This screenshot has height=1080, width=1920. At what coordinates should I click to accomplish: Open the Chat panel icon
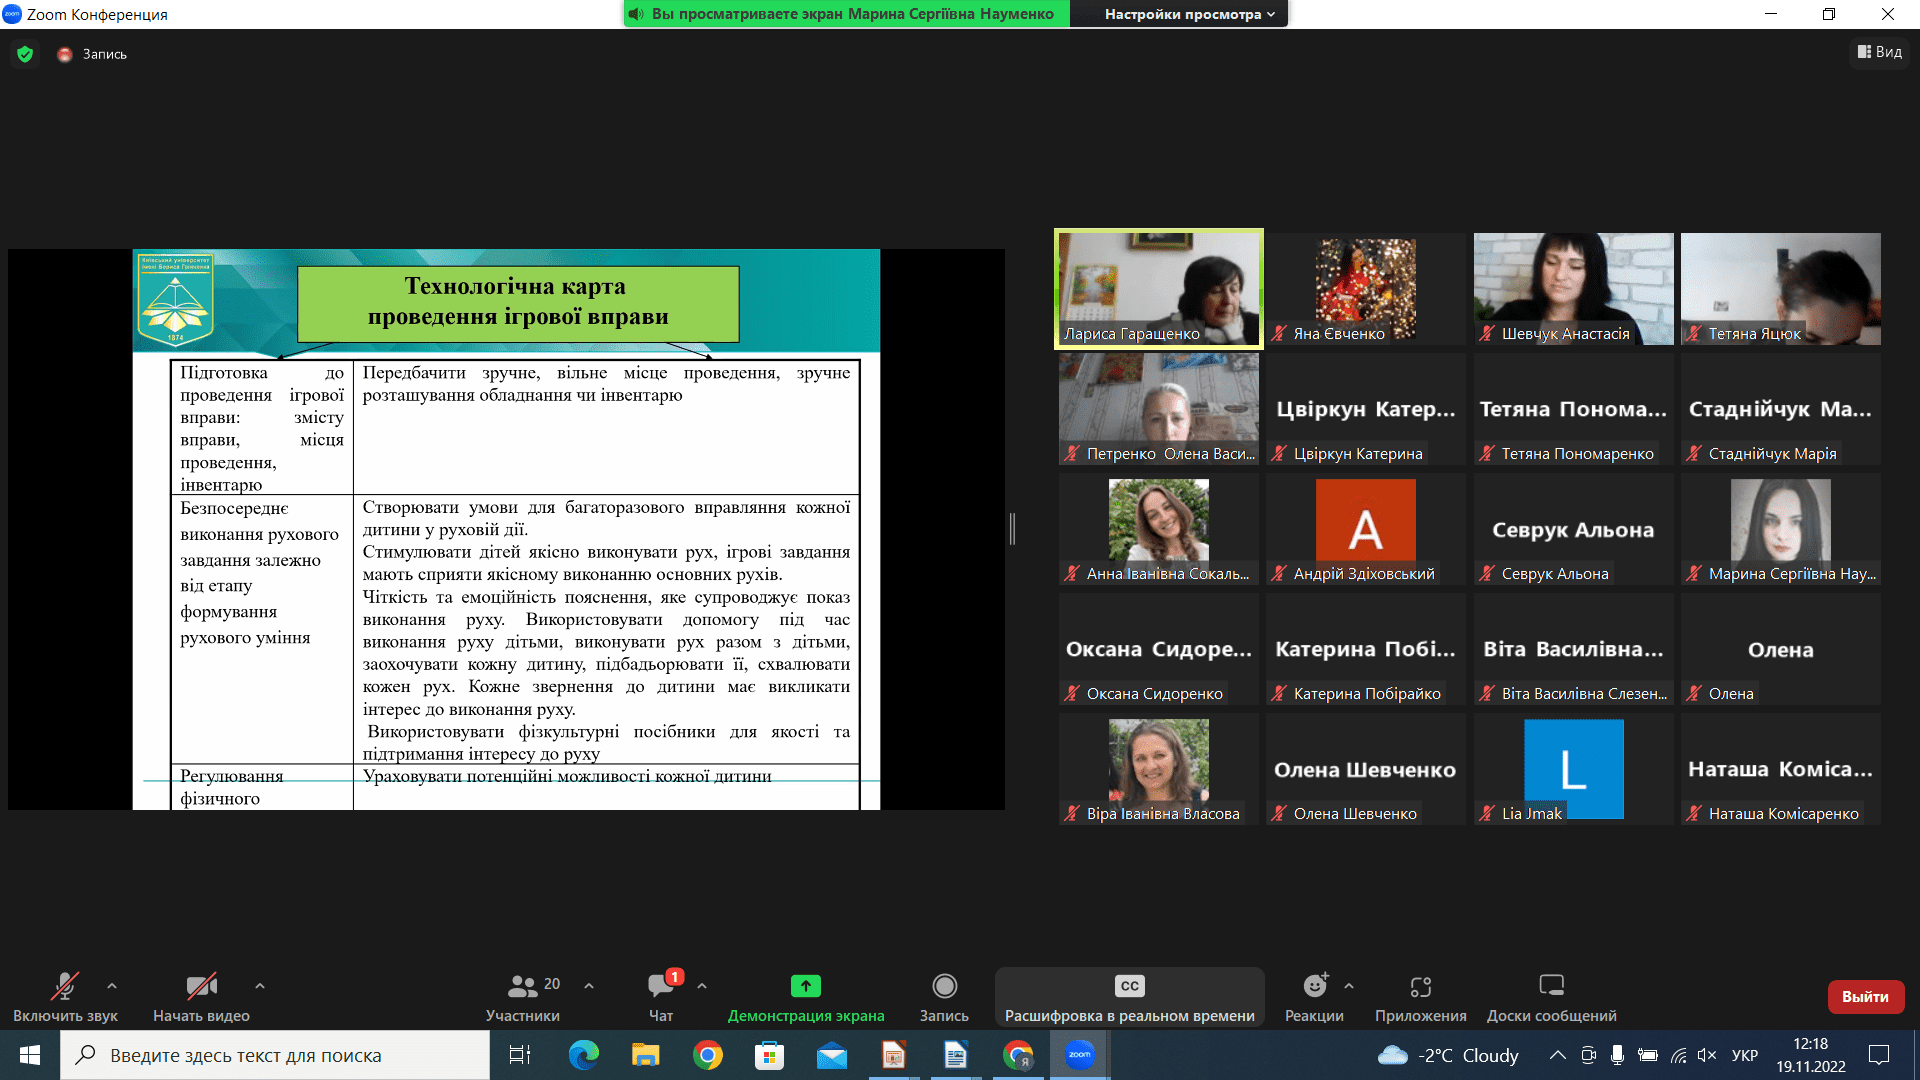pyautogui.click(x=660, y=986)
